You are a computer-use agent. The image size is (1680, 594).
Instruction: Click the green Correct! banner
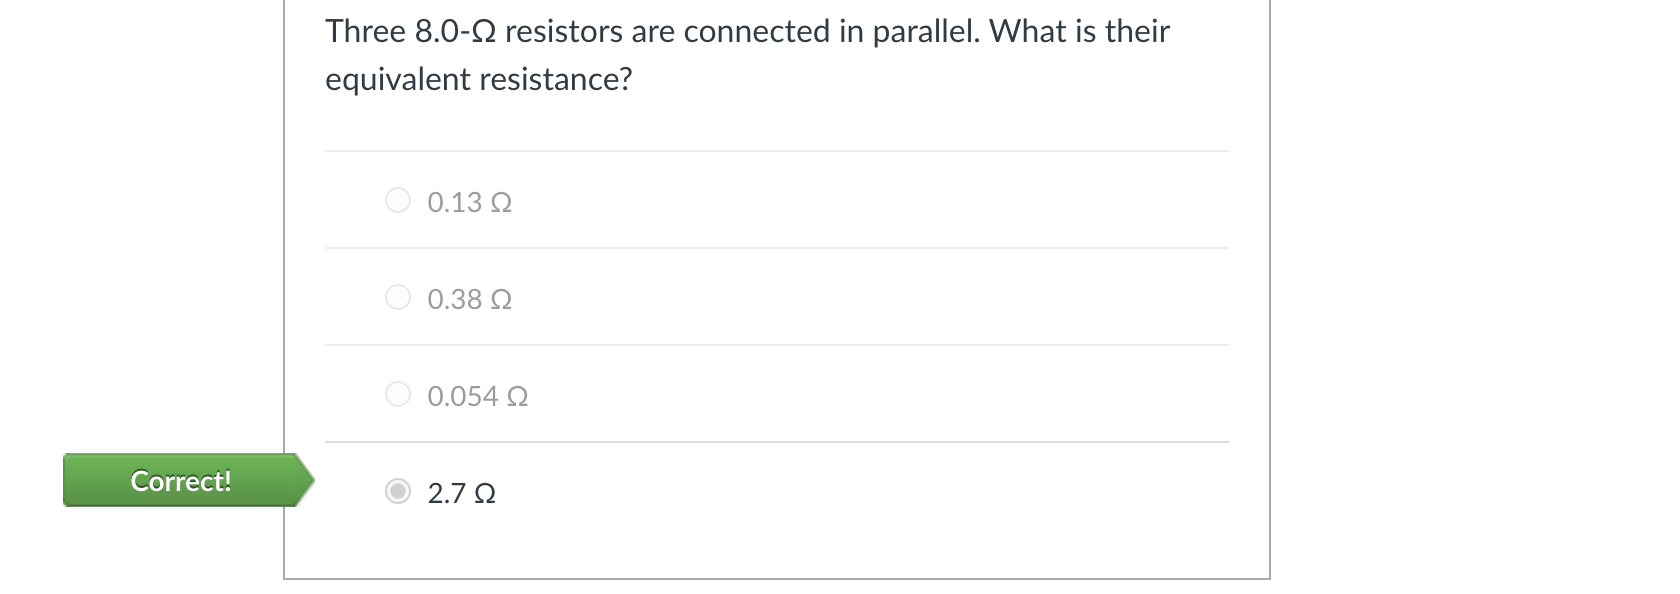[180, 481]
